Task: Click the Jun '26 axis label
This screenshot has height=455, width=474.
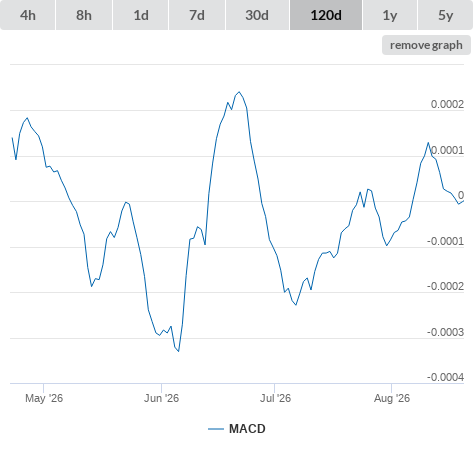Action: tap(161, 398)
